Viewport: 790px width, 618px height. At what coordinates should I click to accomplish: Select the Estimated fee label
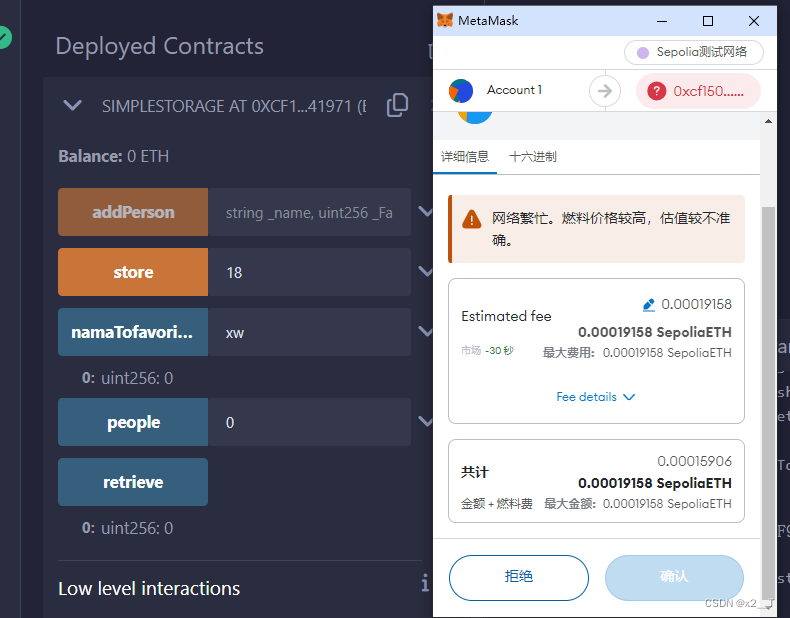(x=506, y=316)
